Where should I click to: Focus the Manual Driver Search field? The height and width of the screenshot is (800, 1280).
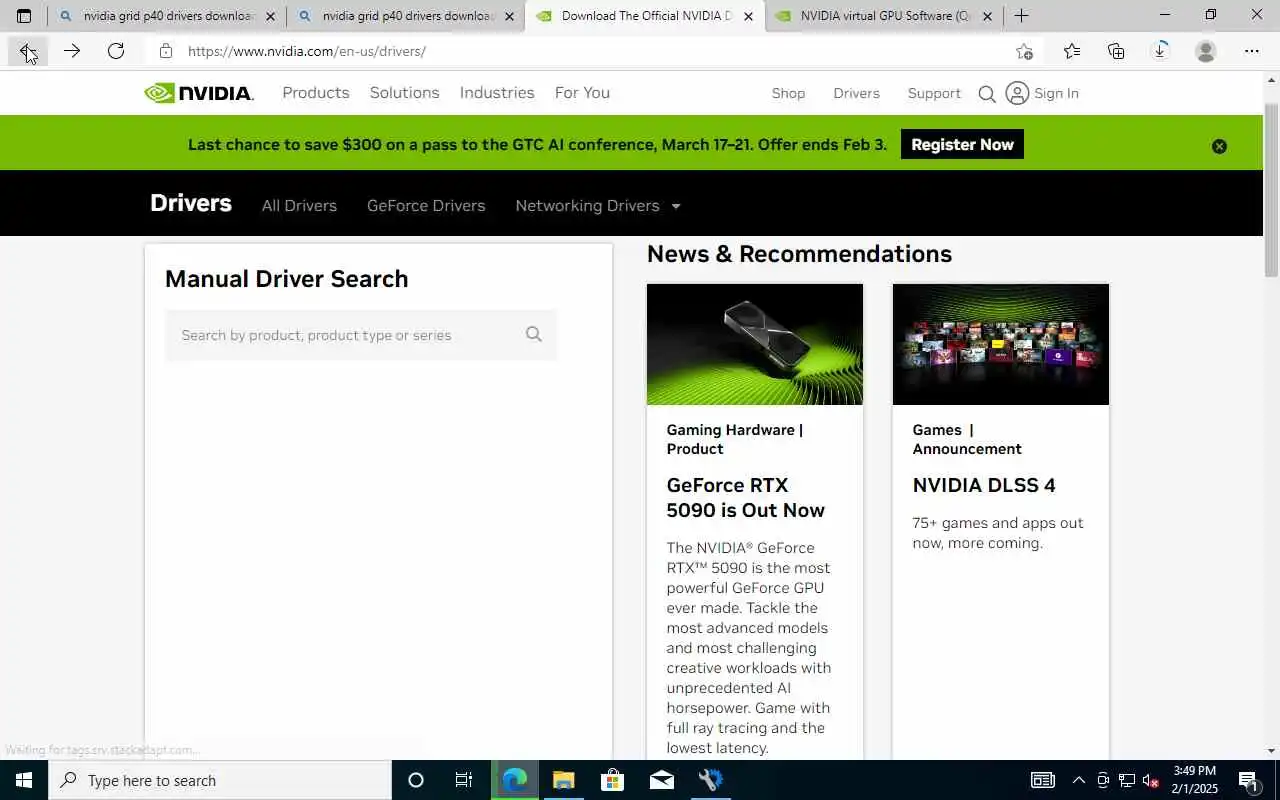pos(361,335)
